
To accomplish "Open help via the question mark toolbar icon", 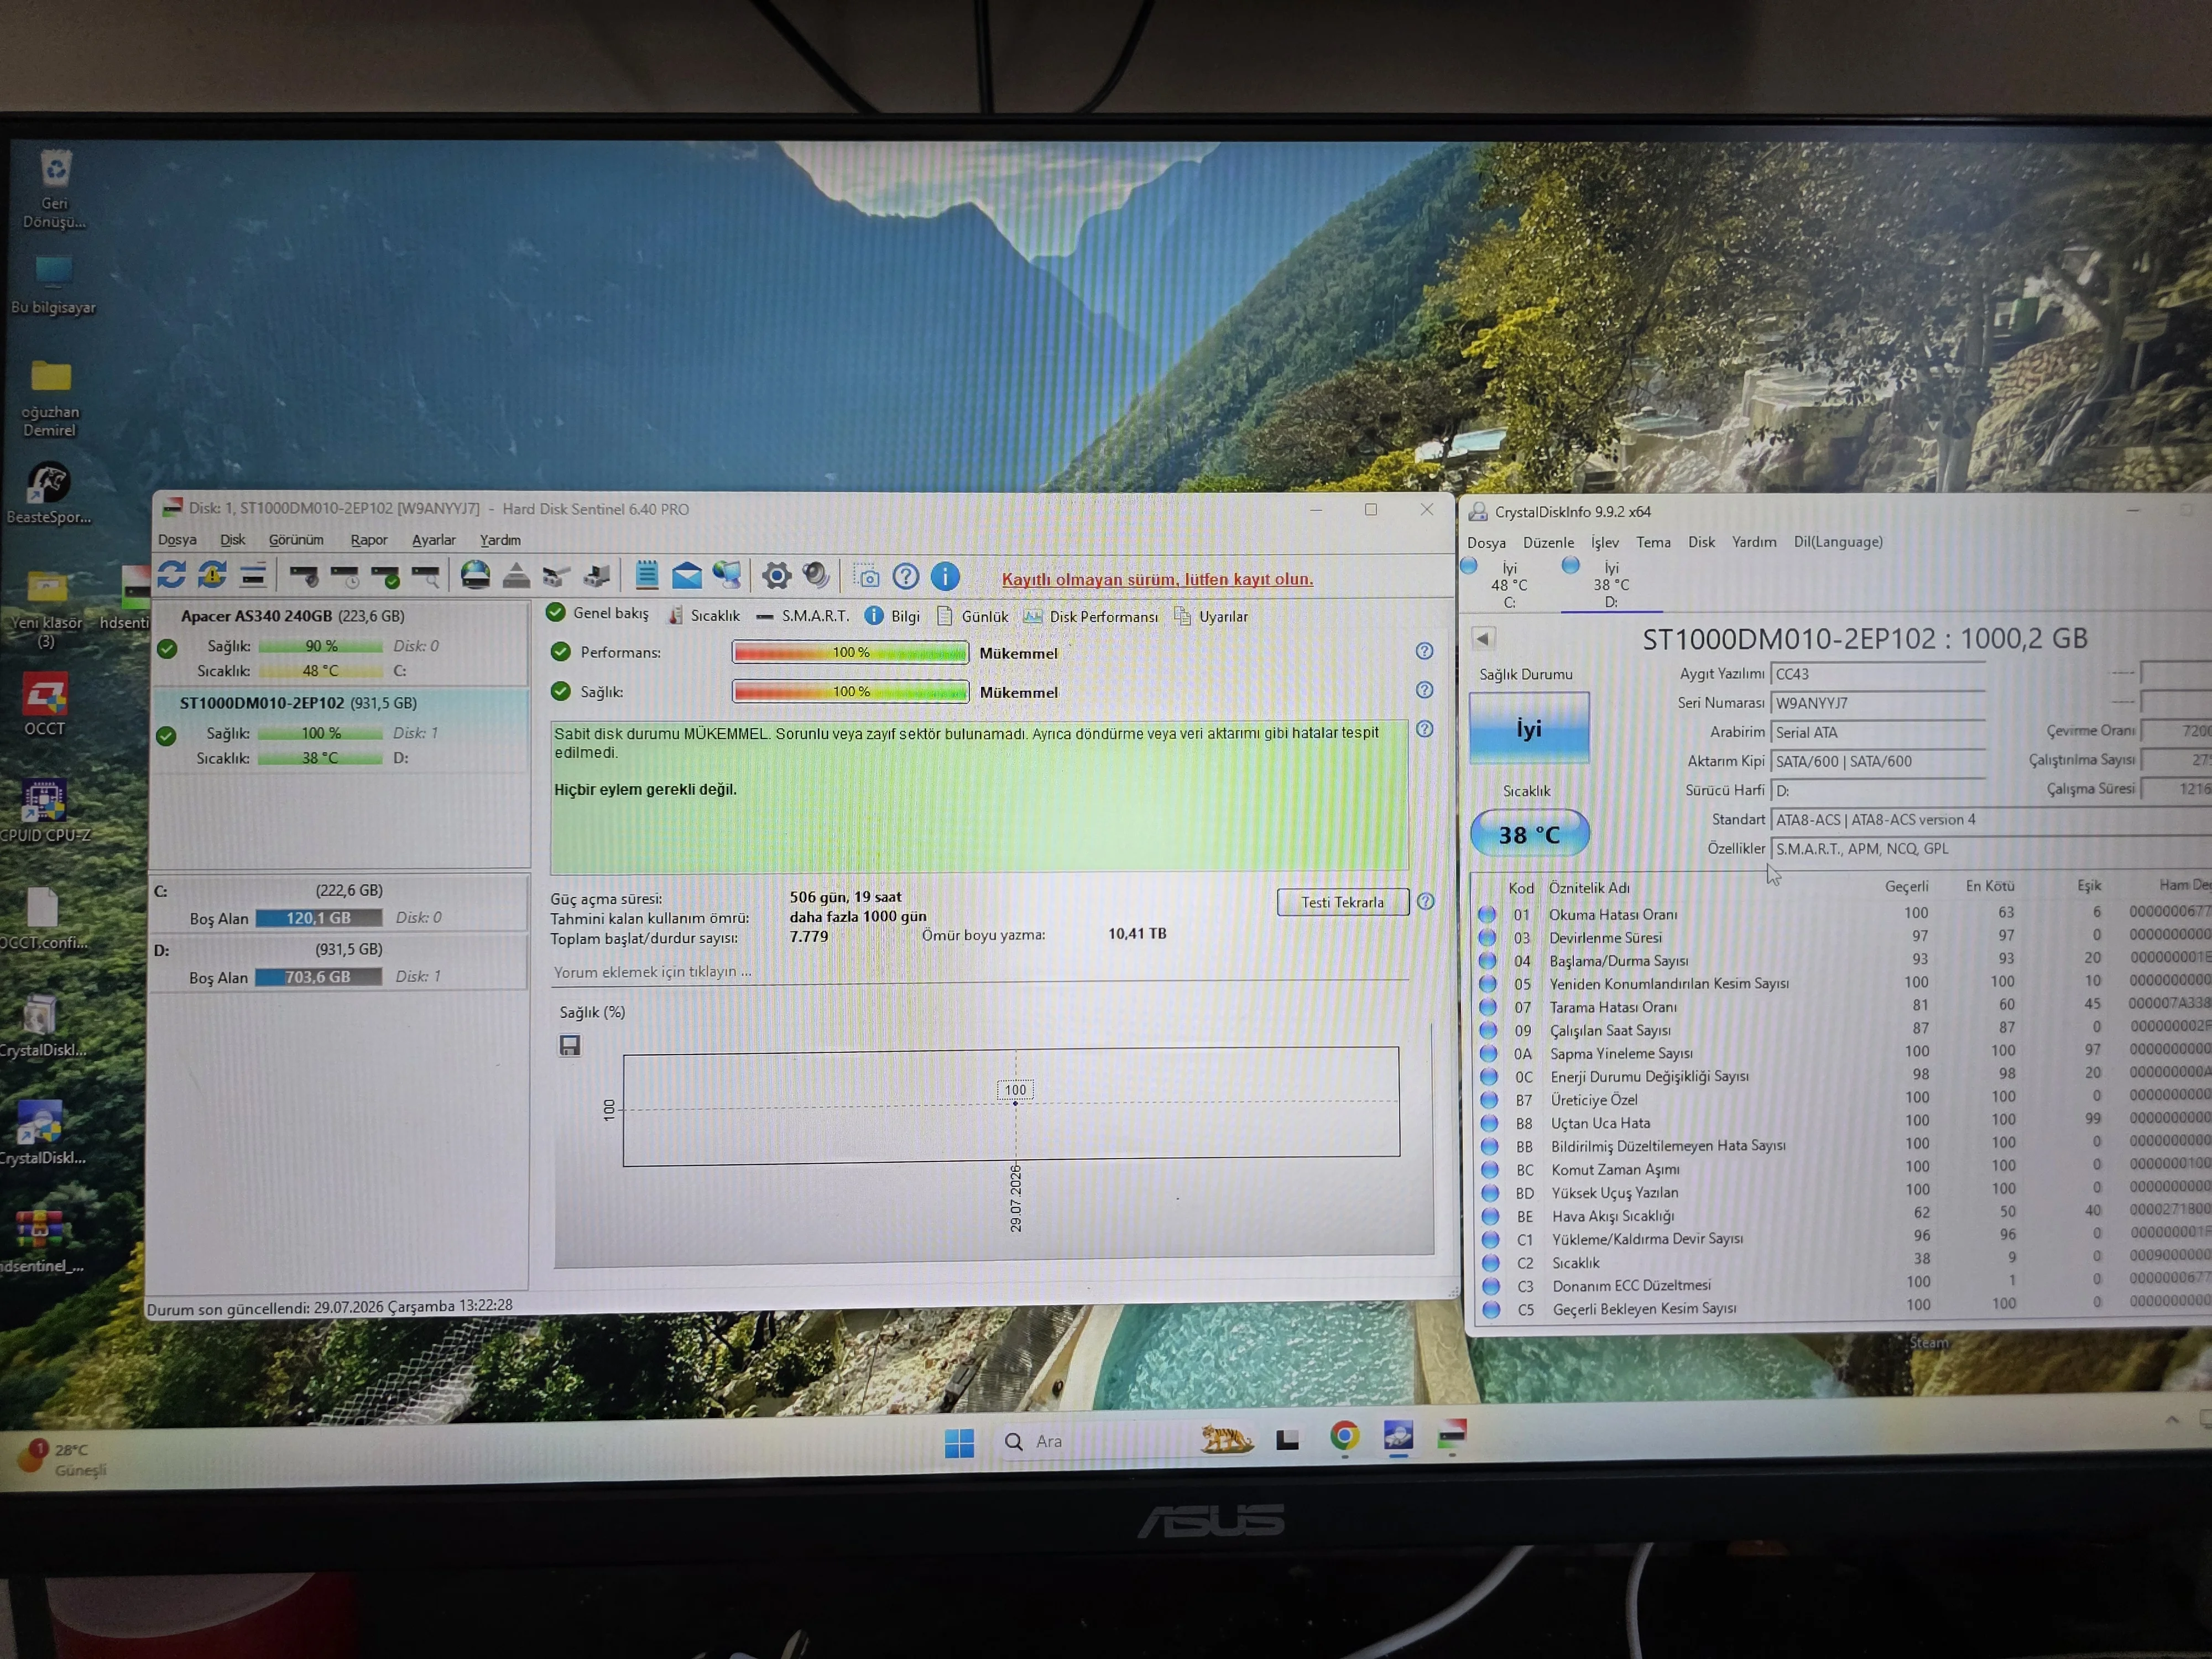I will tap(906, 576).
